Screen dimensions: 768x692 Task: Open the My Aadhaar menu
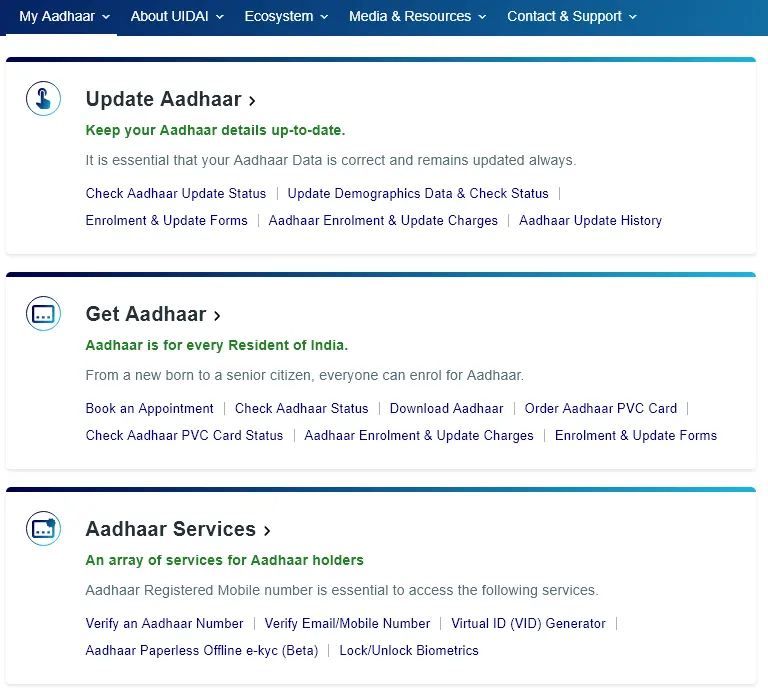(x=64, y=16)
